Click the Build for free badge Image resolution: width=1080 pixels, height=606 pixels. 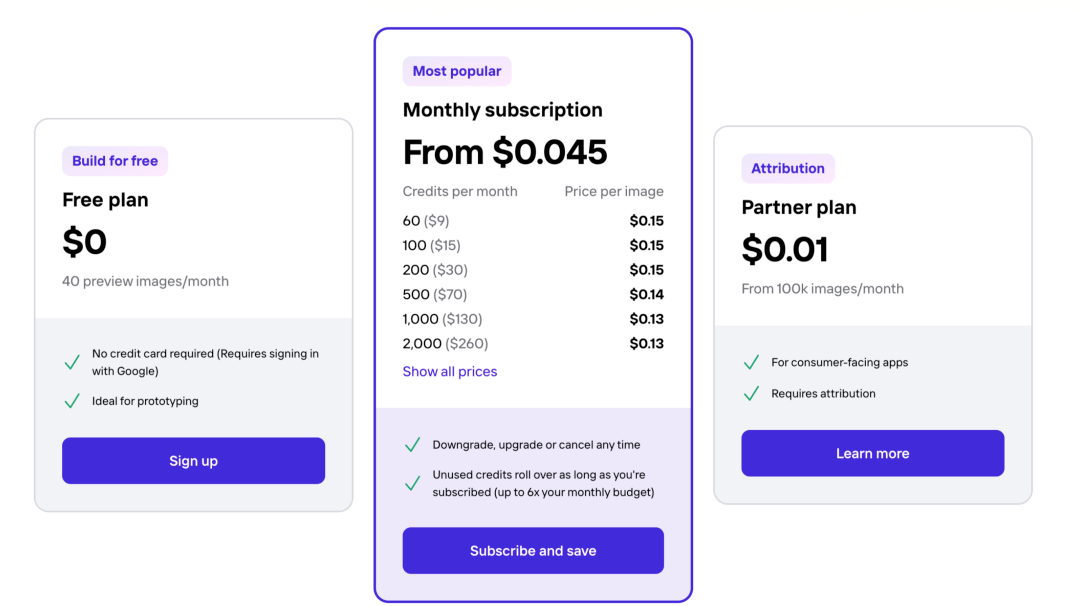point(115,161)
